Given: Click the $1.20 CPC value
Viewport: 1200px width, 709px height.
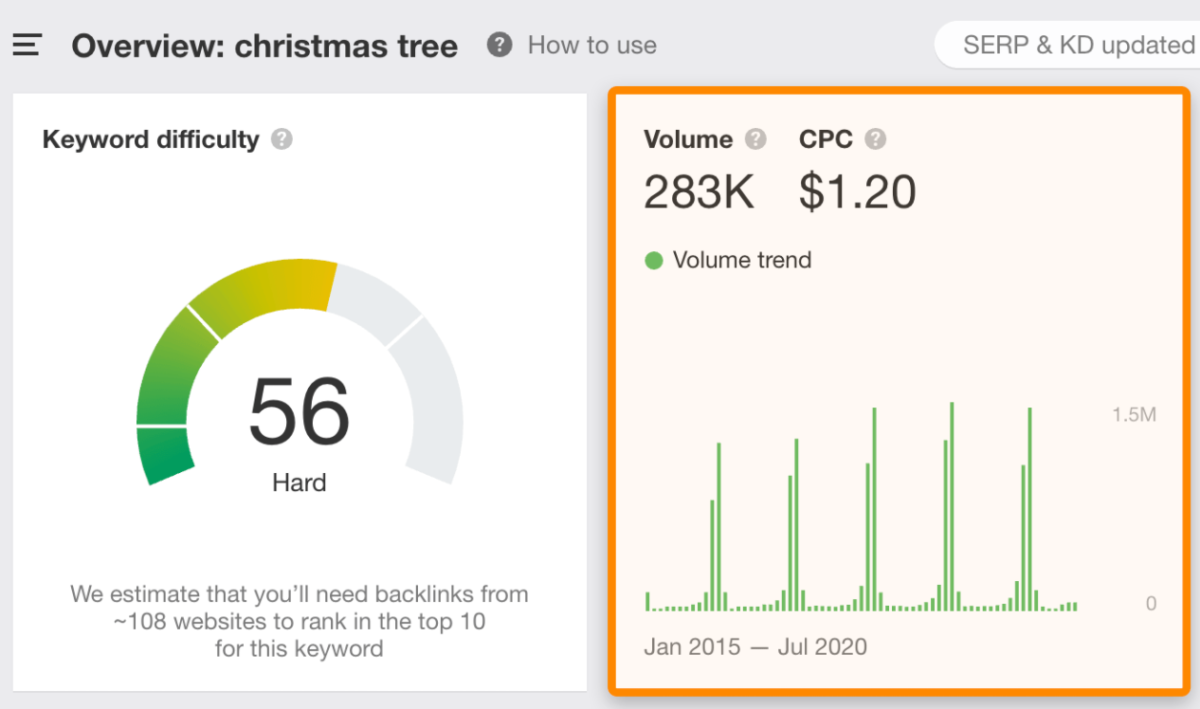Looking at the screenshot, I should coord(858,192).
